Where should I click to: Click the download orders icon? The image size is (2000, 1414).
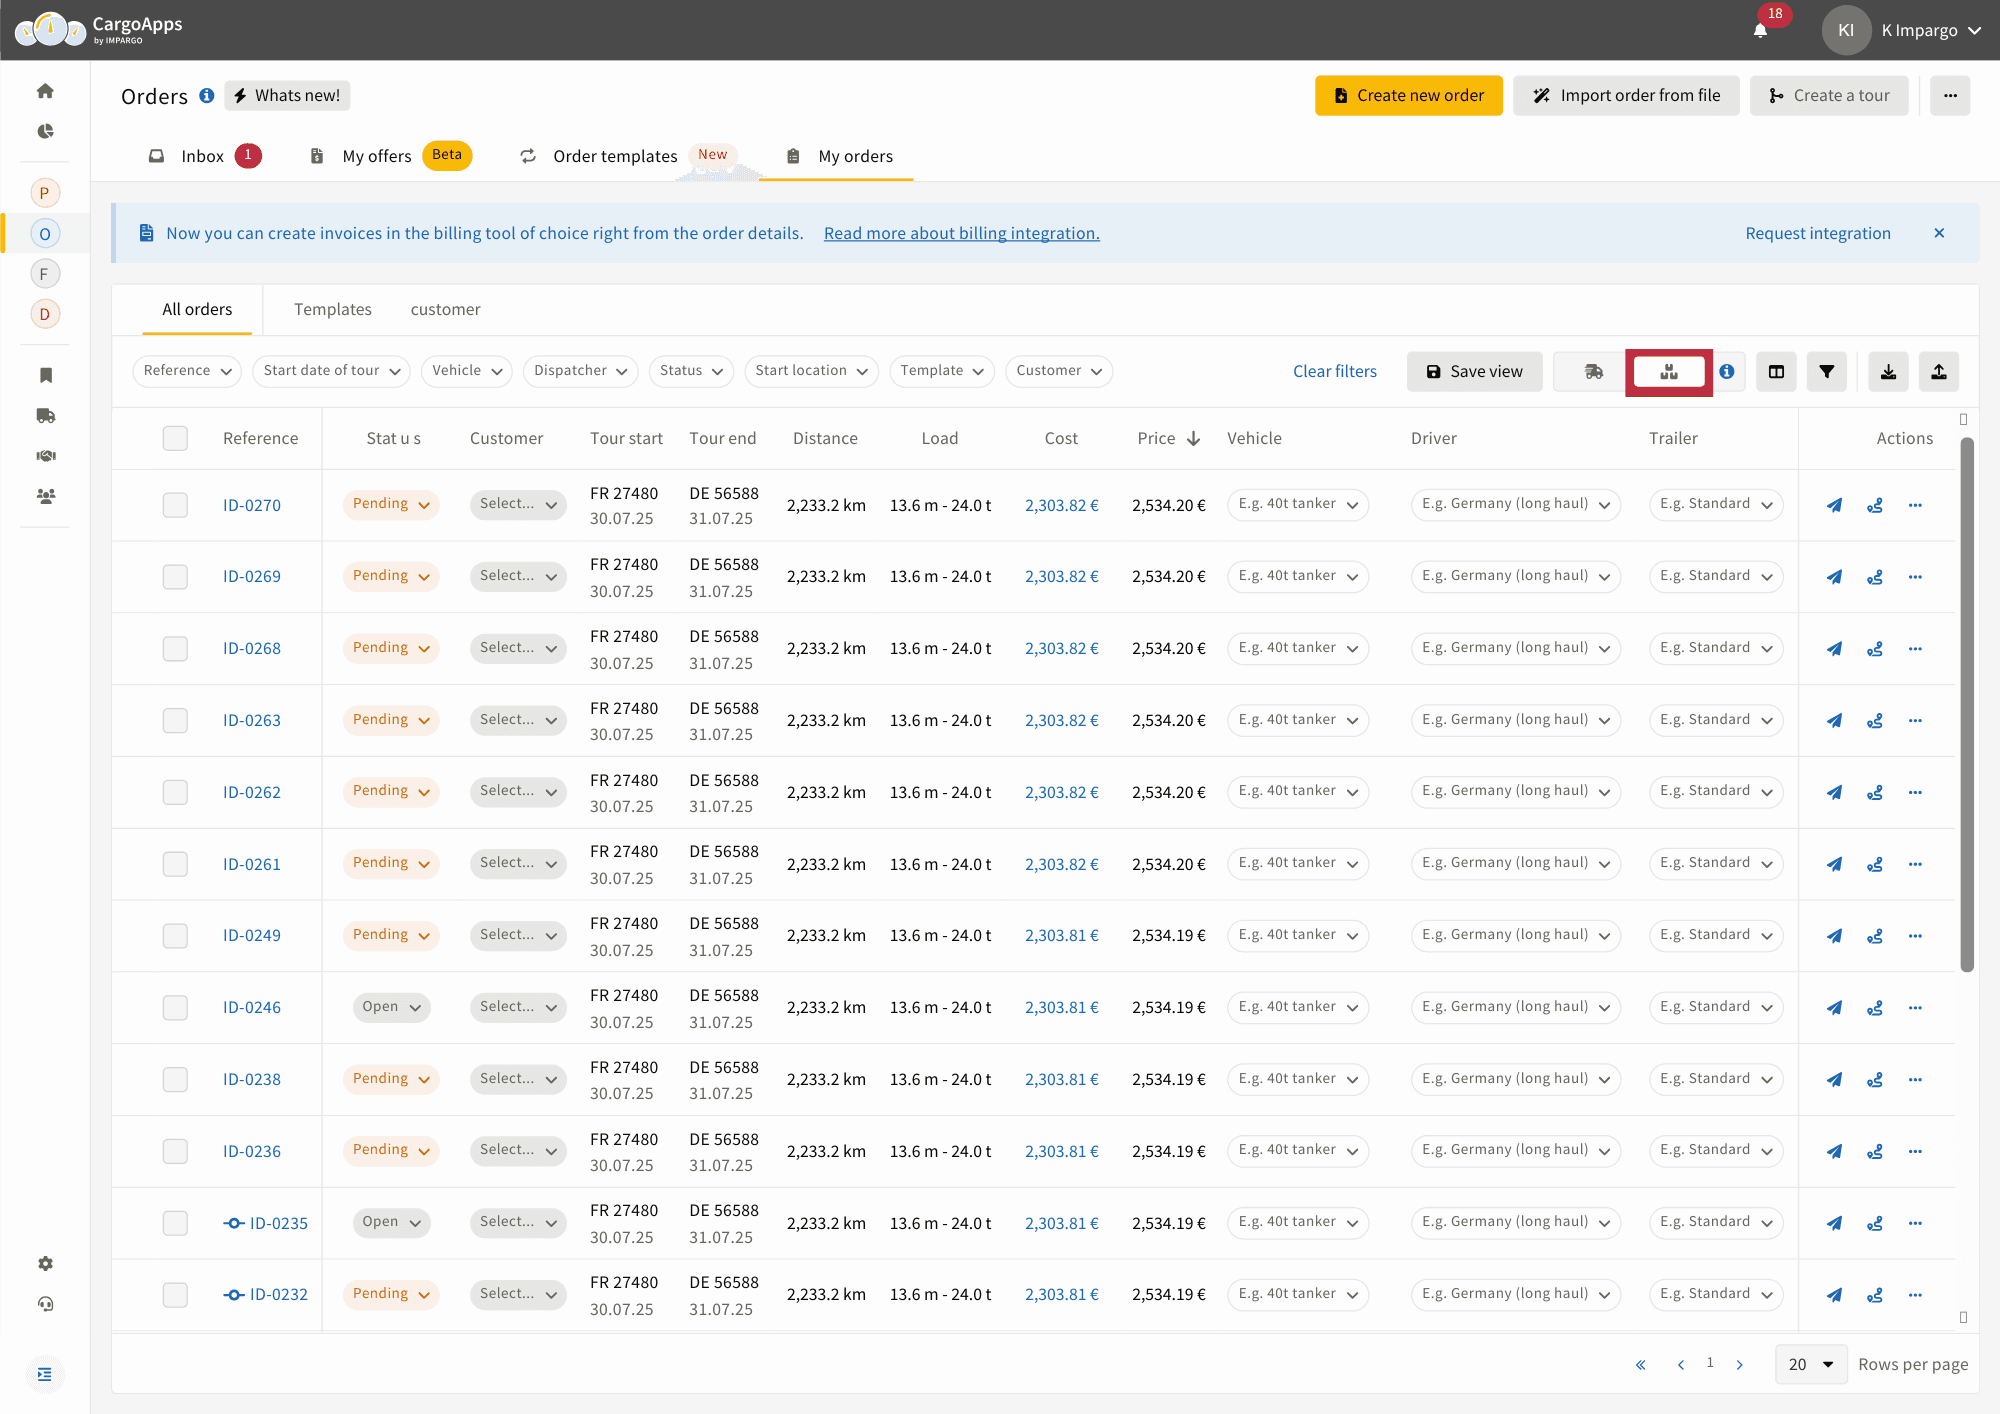1888,372
